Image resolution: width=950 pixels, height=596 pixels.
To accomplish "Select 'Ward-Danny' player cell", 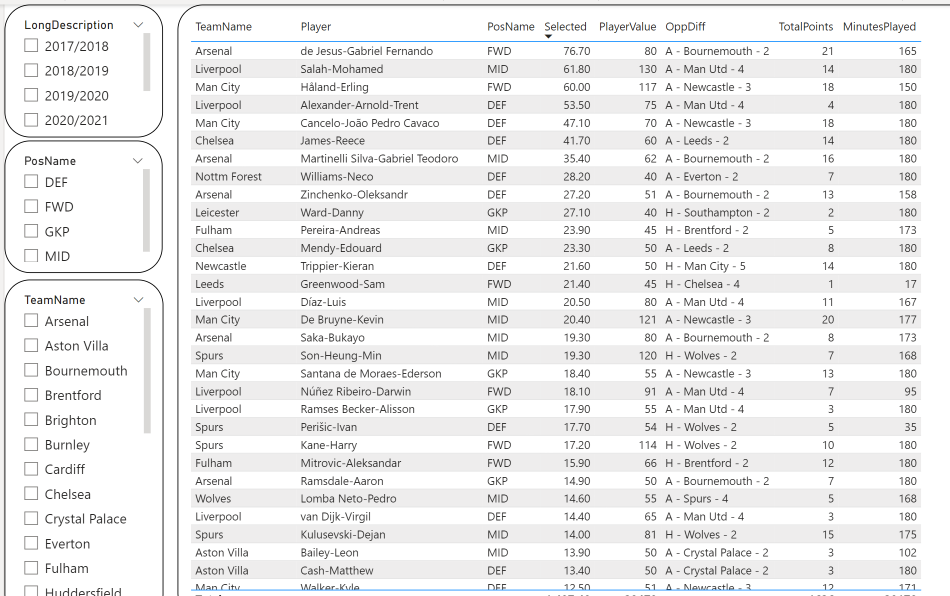I will click(332, 213).
